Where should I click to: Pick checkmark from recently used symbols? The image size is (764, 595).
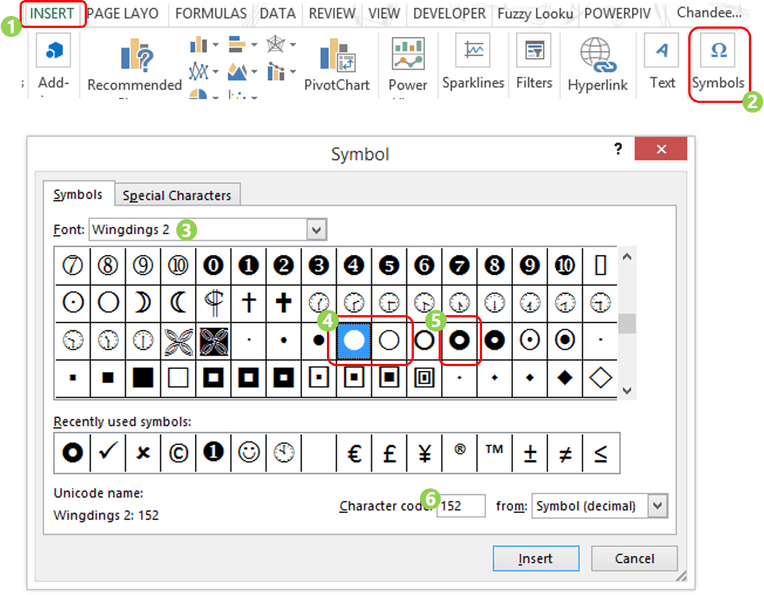coord(108,453)
